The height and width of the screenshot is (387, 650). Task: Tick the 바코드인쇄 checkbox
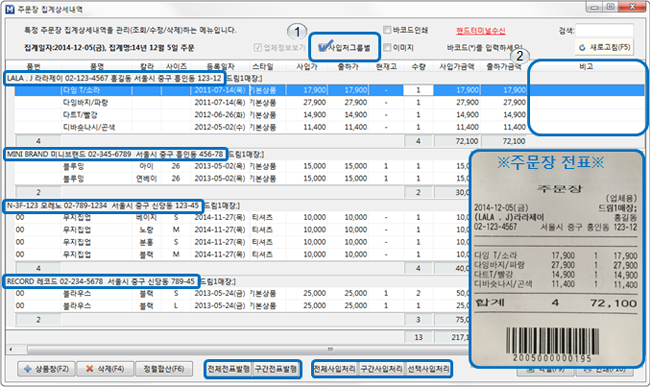(387, 30)
